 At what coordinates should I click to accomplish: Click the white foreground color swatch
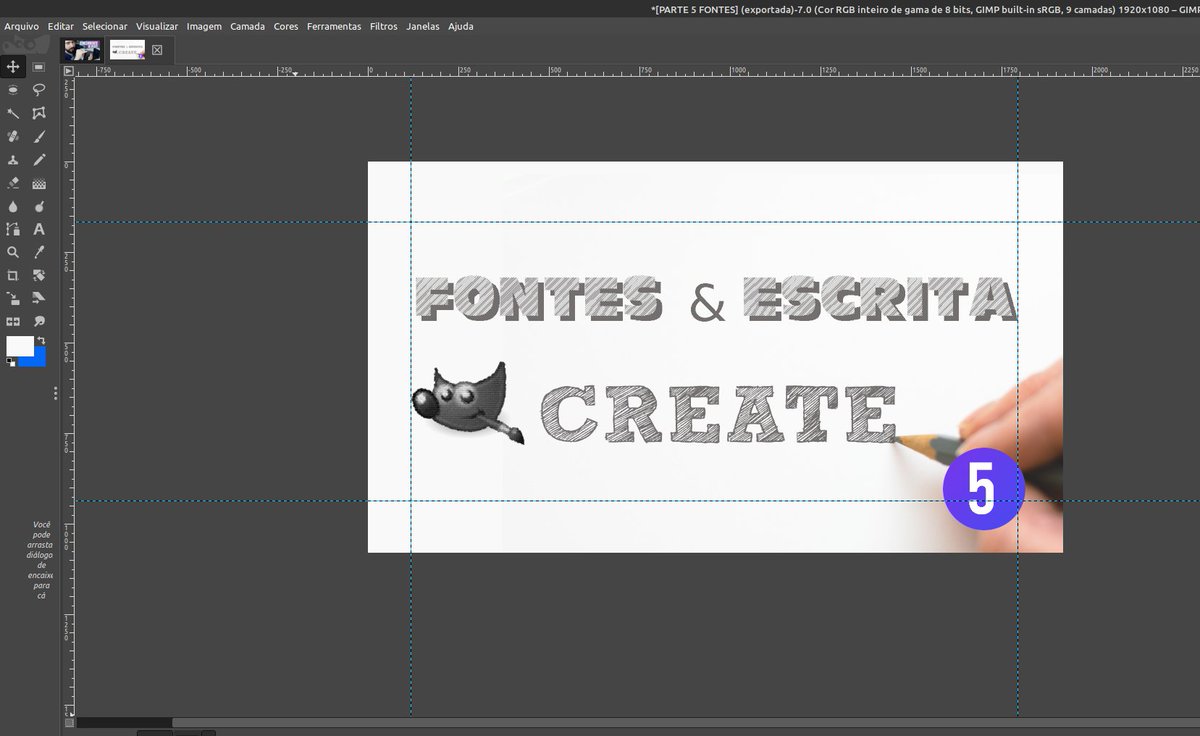tap(19, 346)
